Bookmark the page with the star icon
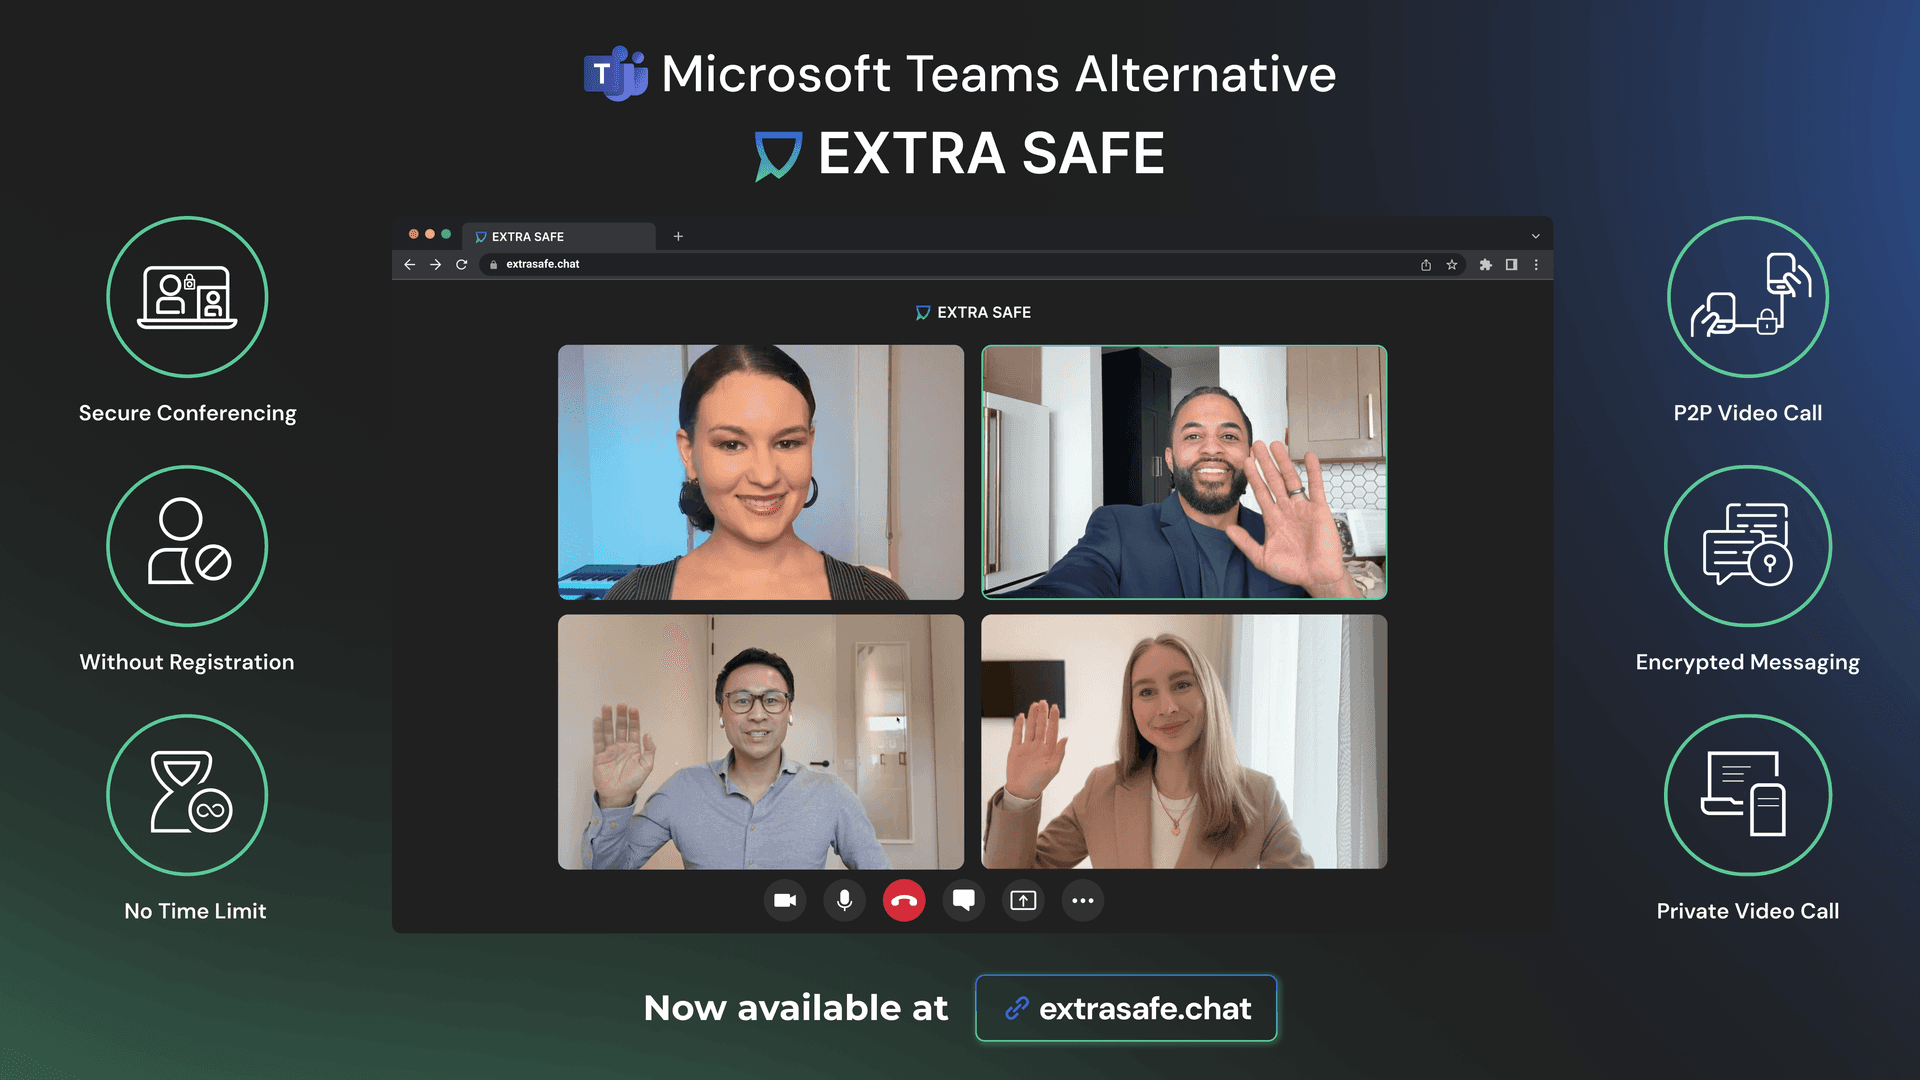The image size is (1920, 1080). pyautogui.click(x=1452, y=264)
